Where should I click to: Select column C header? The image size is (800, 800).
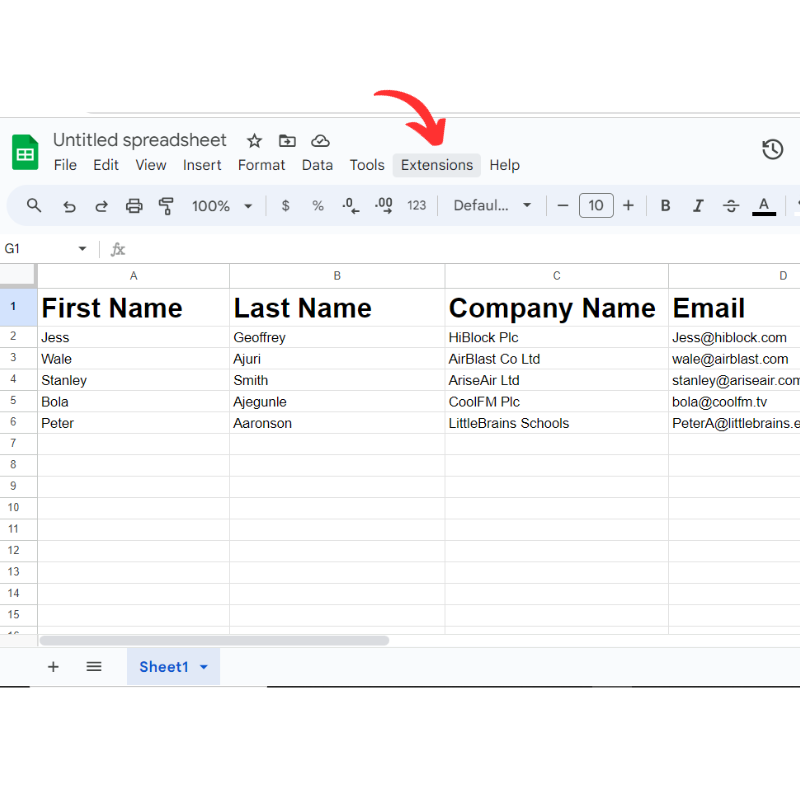coord(557,276)
